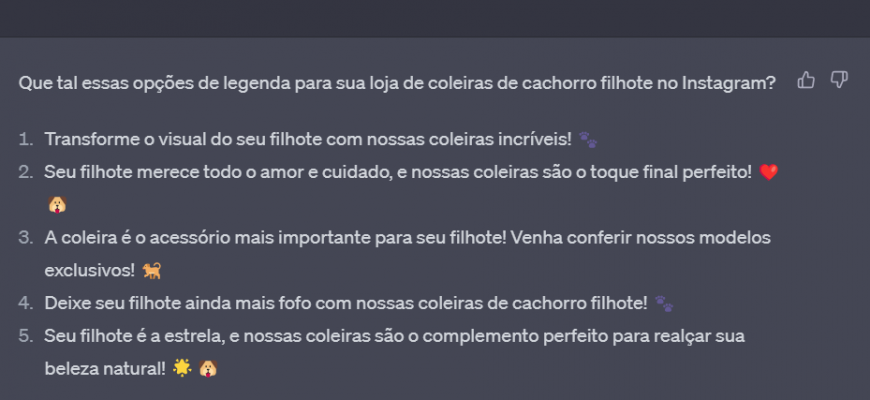Click caption 3 text 'A coleira é o acessório'
The image size is (870, 400).
coord(137,238)
